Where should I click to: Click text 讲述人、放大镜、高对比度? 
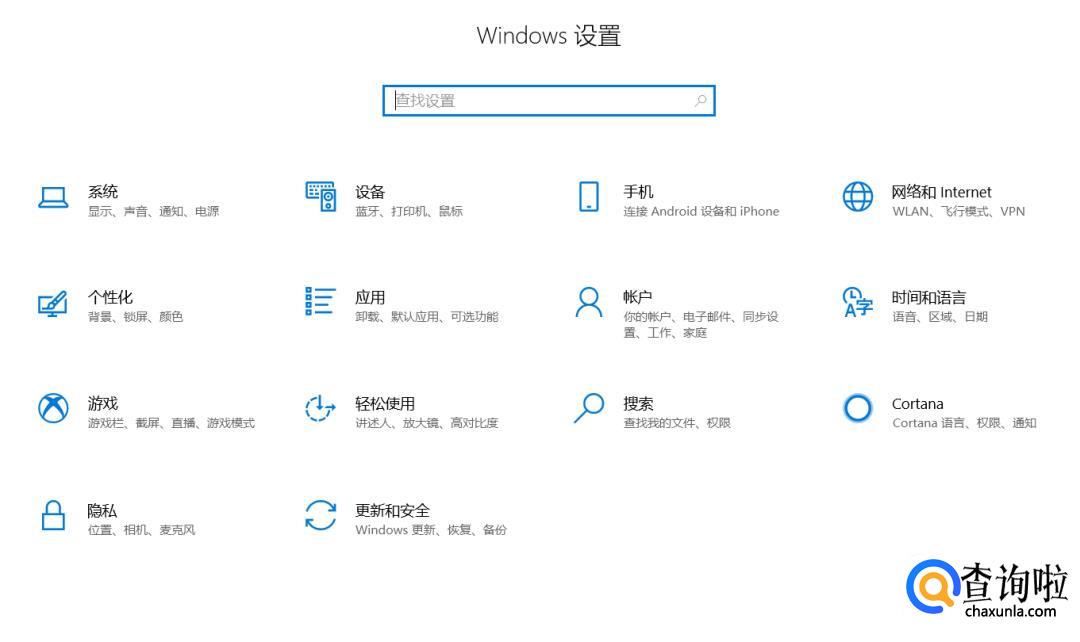coord(427,423)
